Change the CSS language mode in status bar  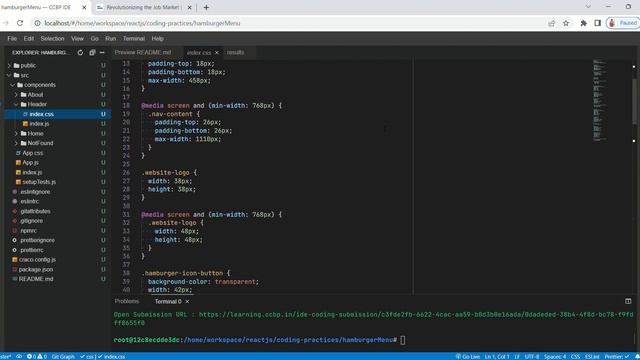[x=576, y=357]
